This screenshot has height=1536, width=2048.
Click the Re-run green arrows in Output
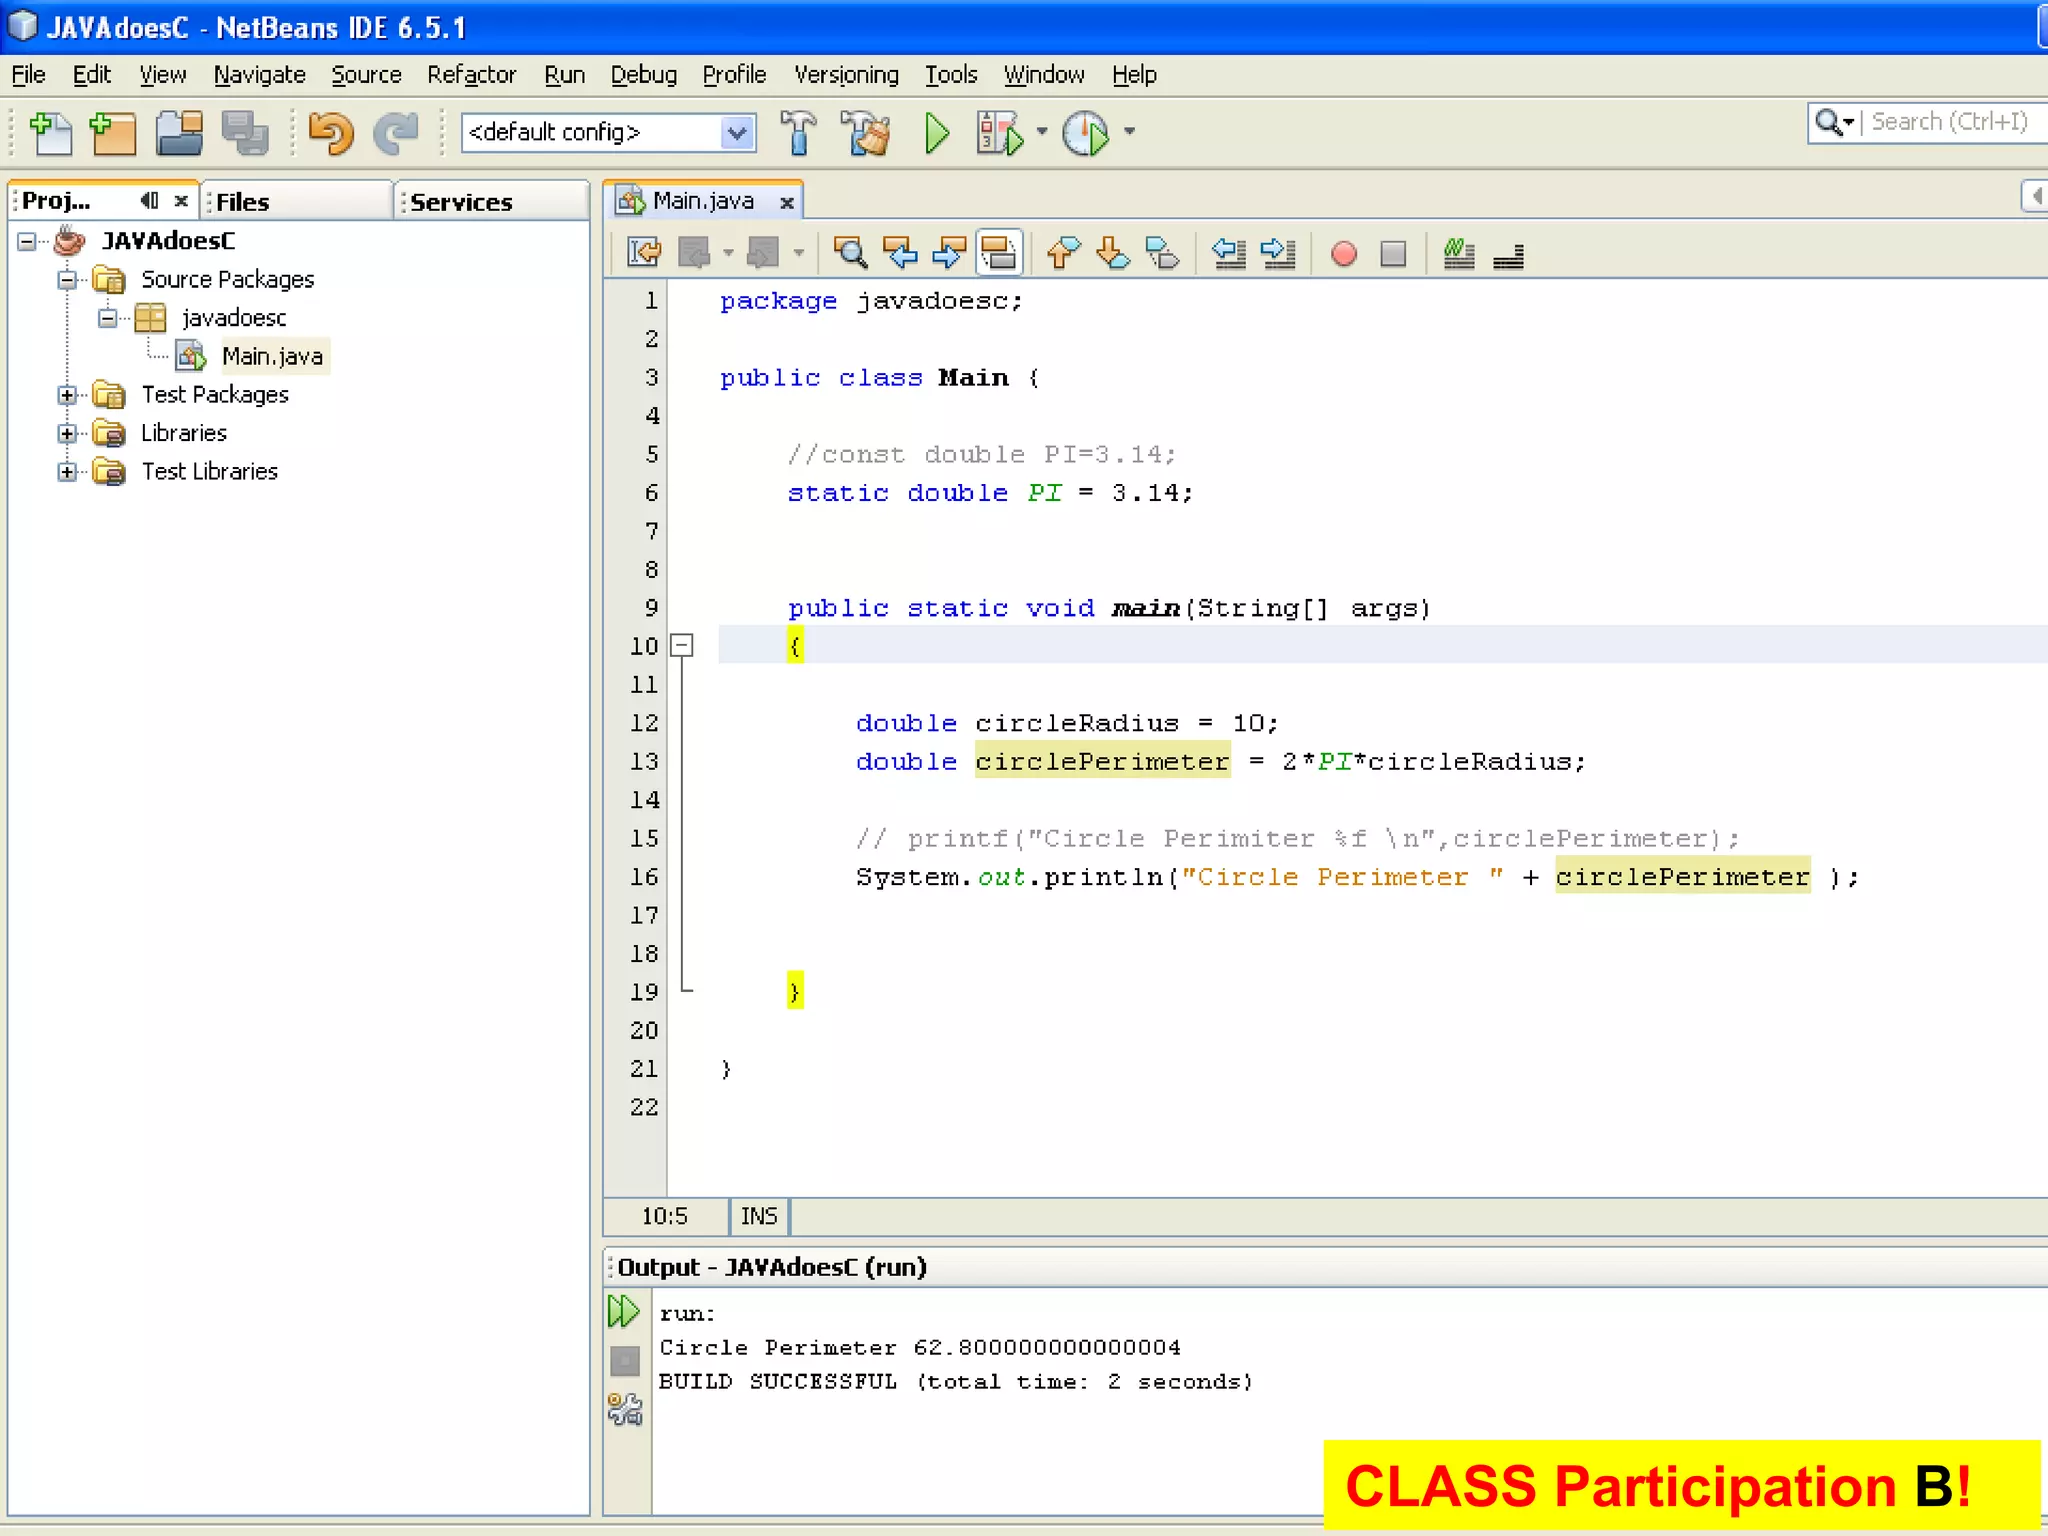[x=624, y=1310]
